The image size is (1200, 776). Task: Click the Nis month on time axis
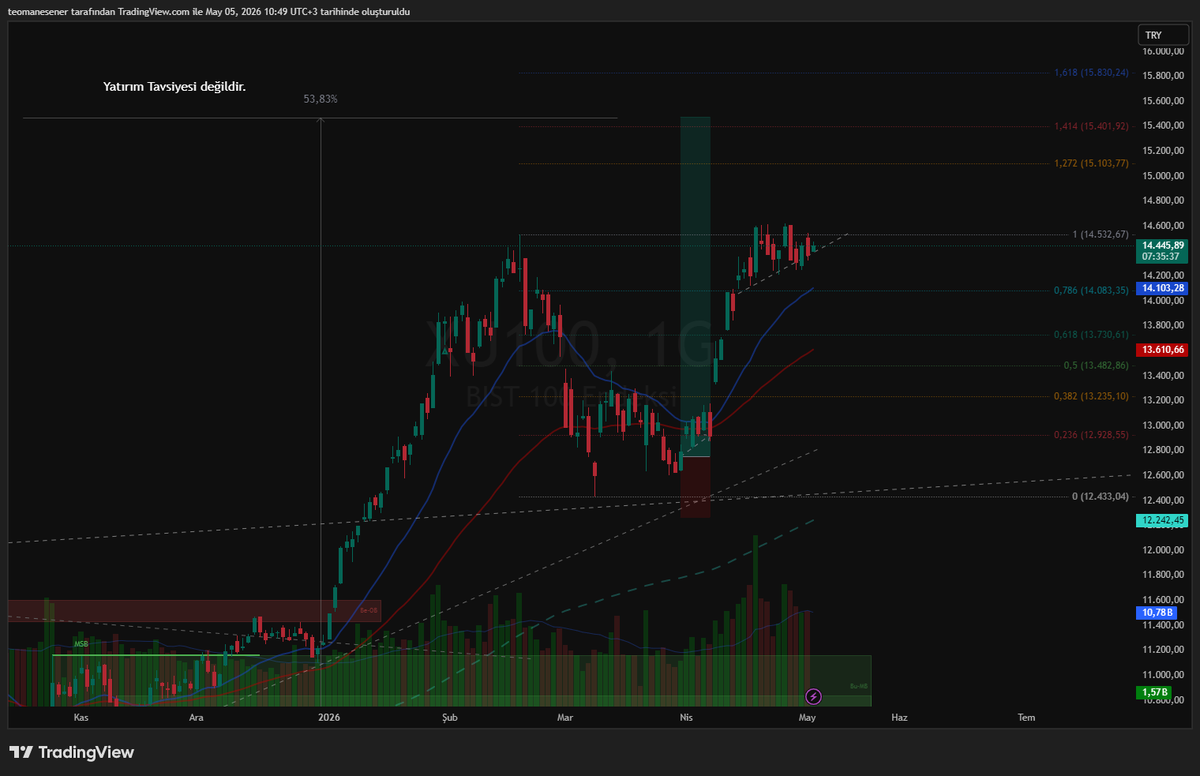point(686,718)
